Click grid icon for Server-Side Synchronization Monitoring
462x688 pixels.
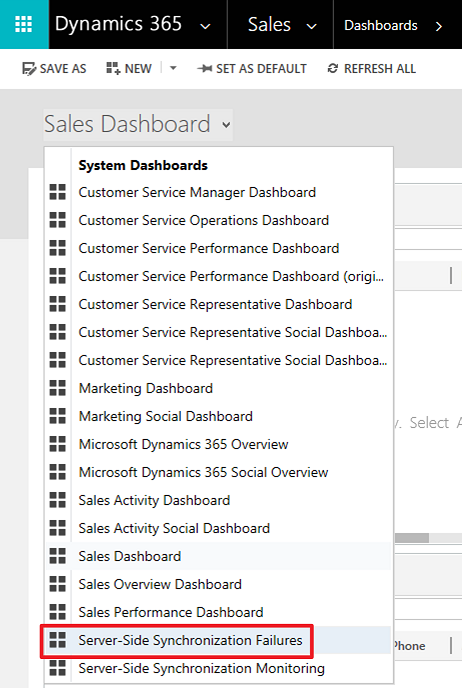57,668
